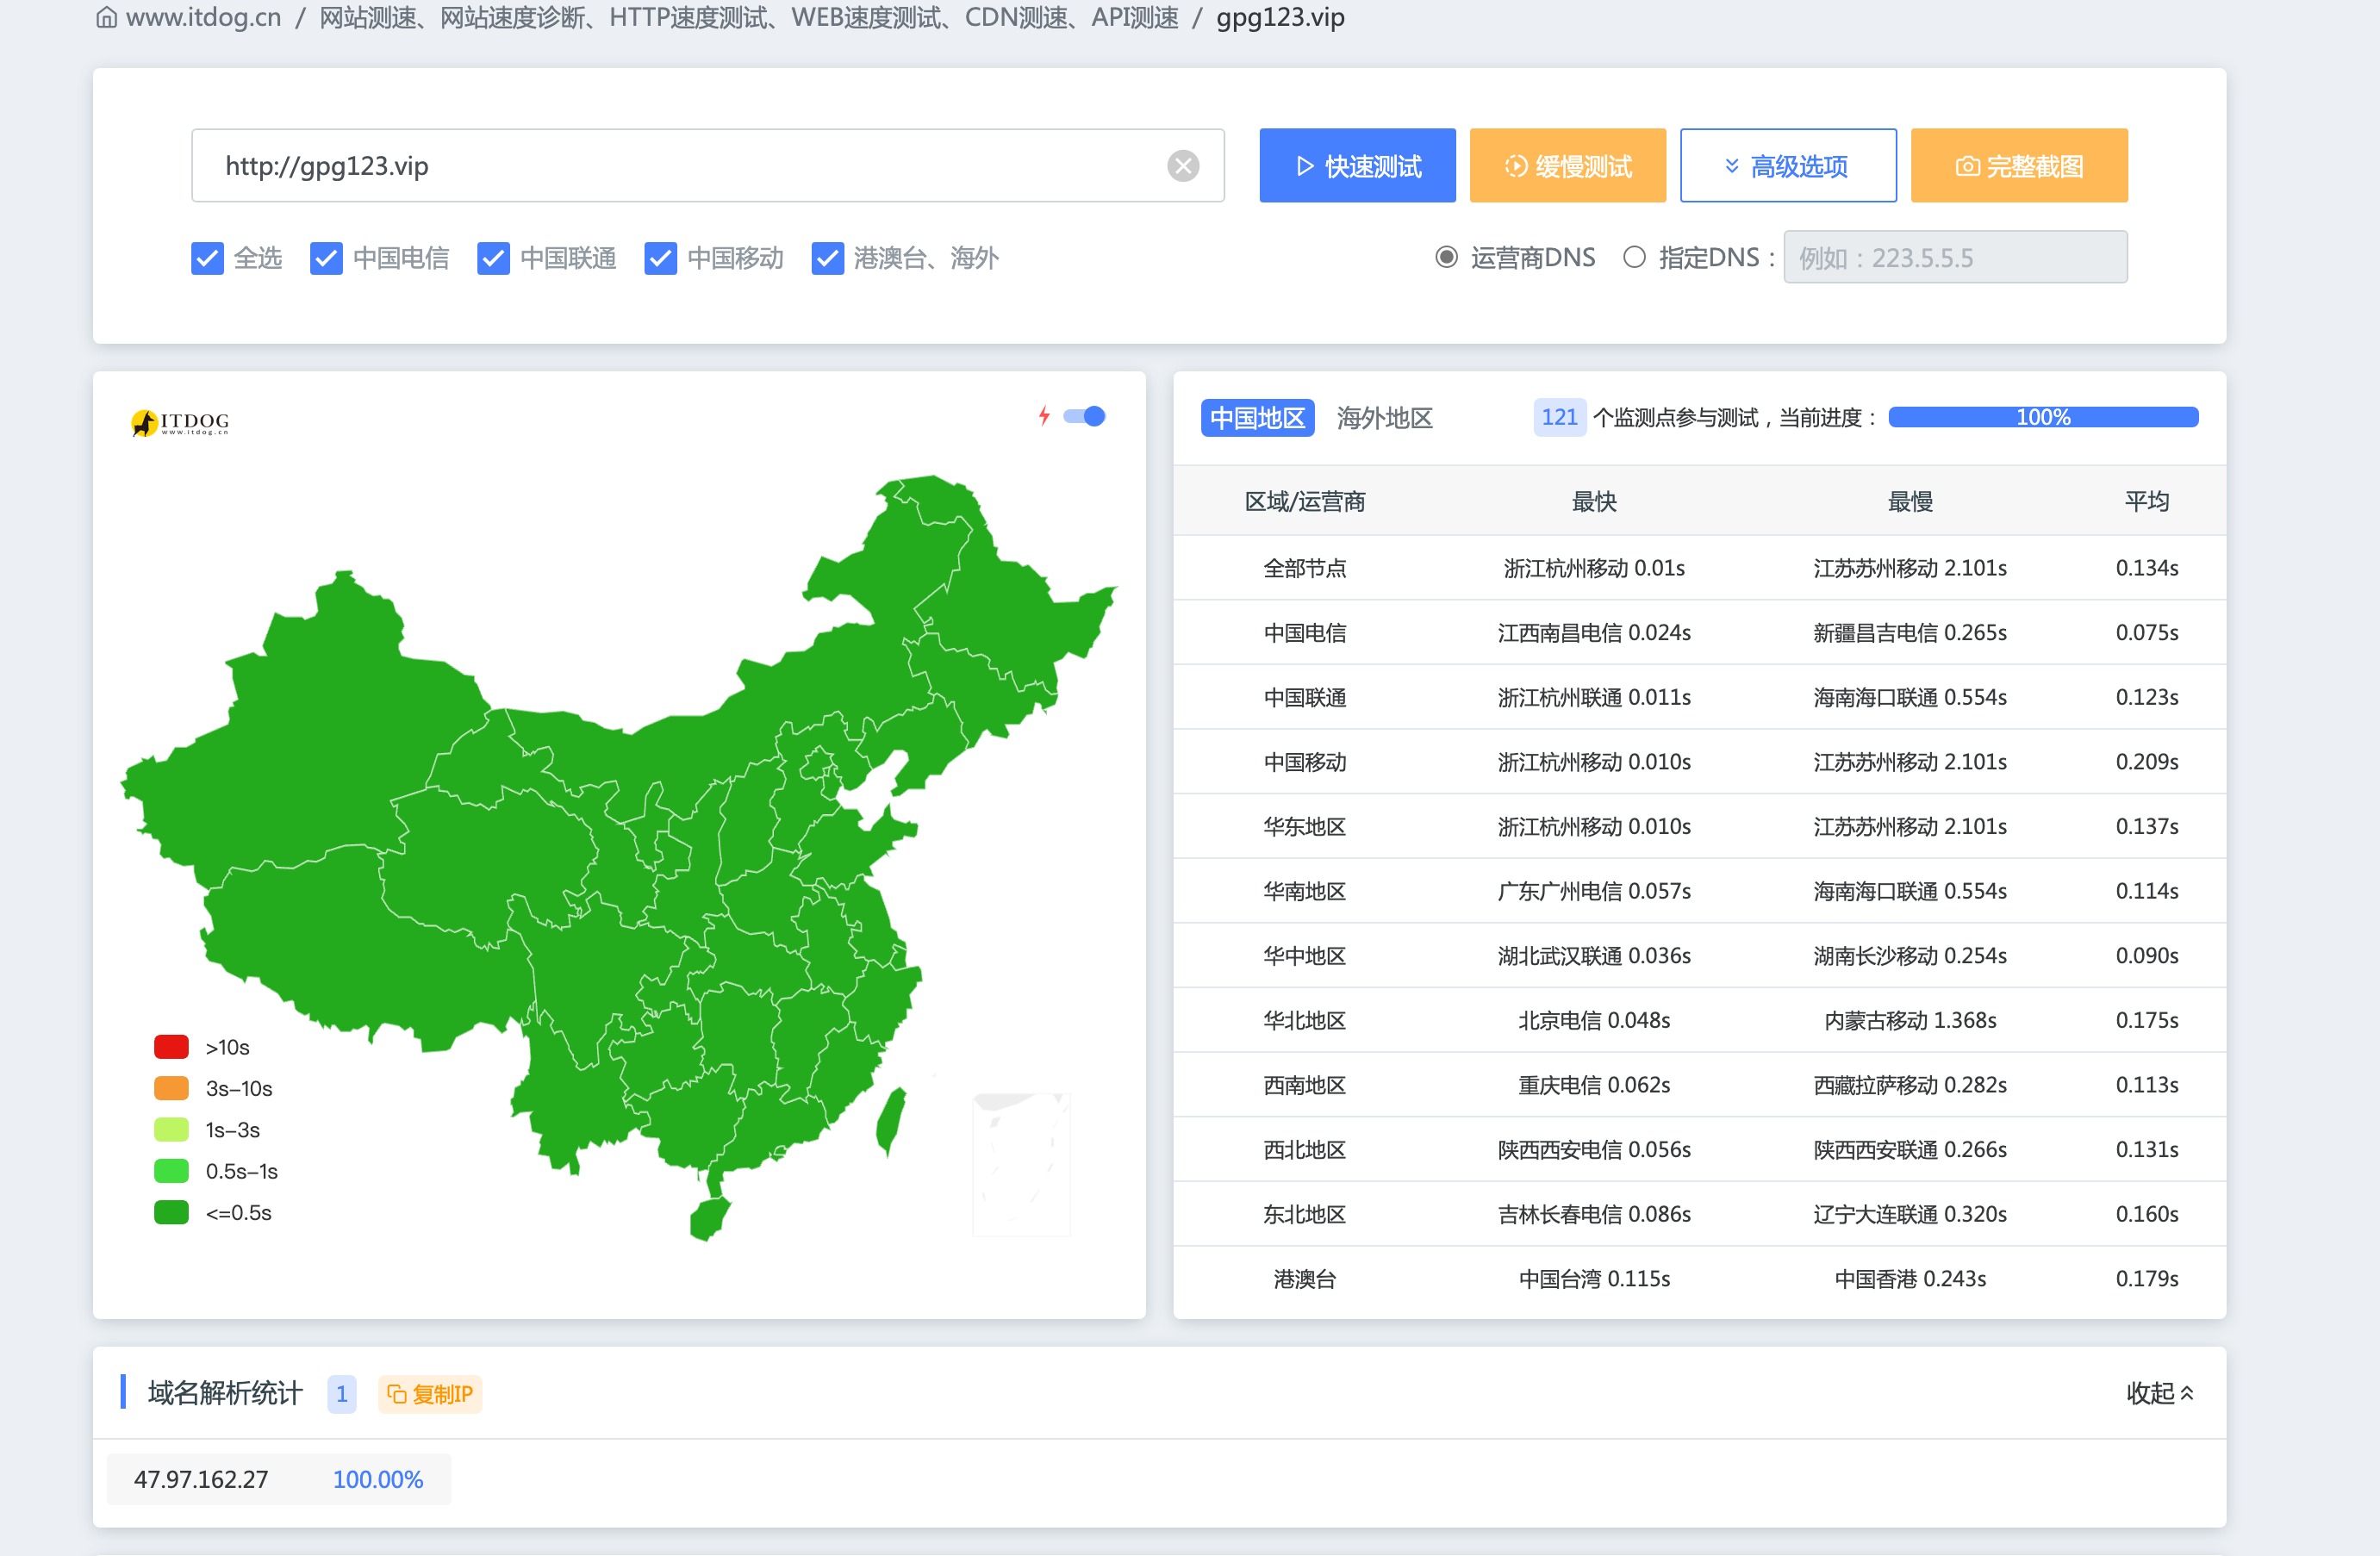Switch to the 海外地区 tab
Screen dimensions: 2380x1556
click(1384, 418)
